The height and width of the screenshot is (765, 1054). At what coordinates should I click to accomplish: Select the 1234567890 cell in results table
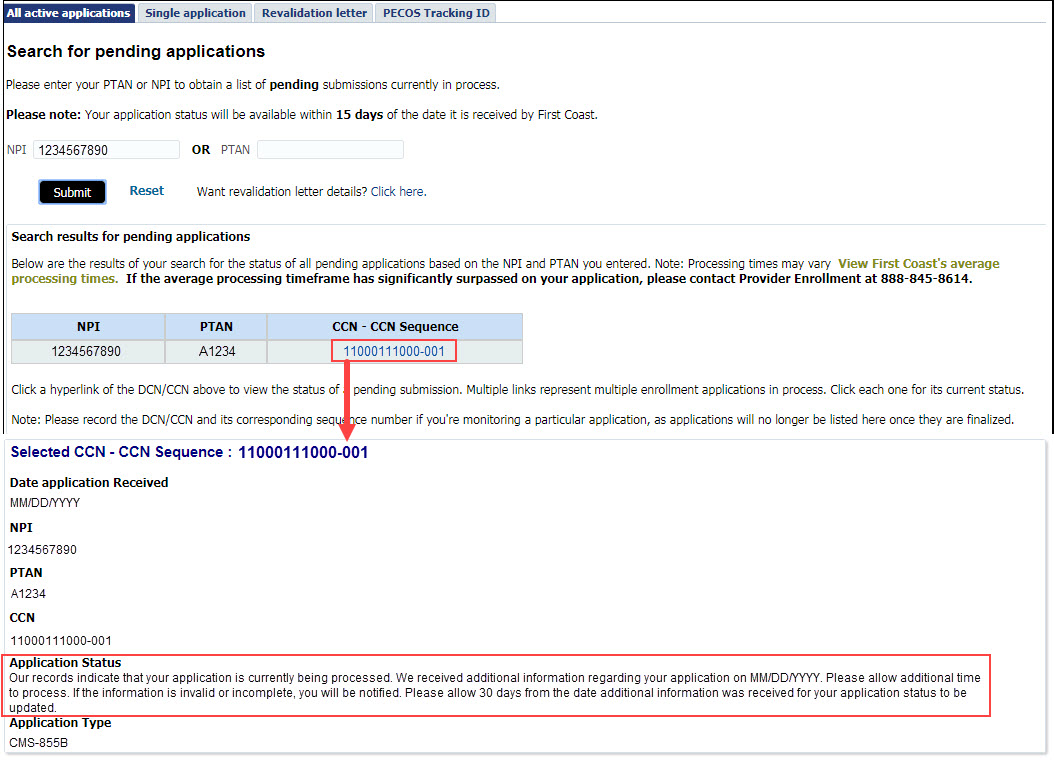(88, 351)
